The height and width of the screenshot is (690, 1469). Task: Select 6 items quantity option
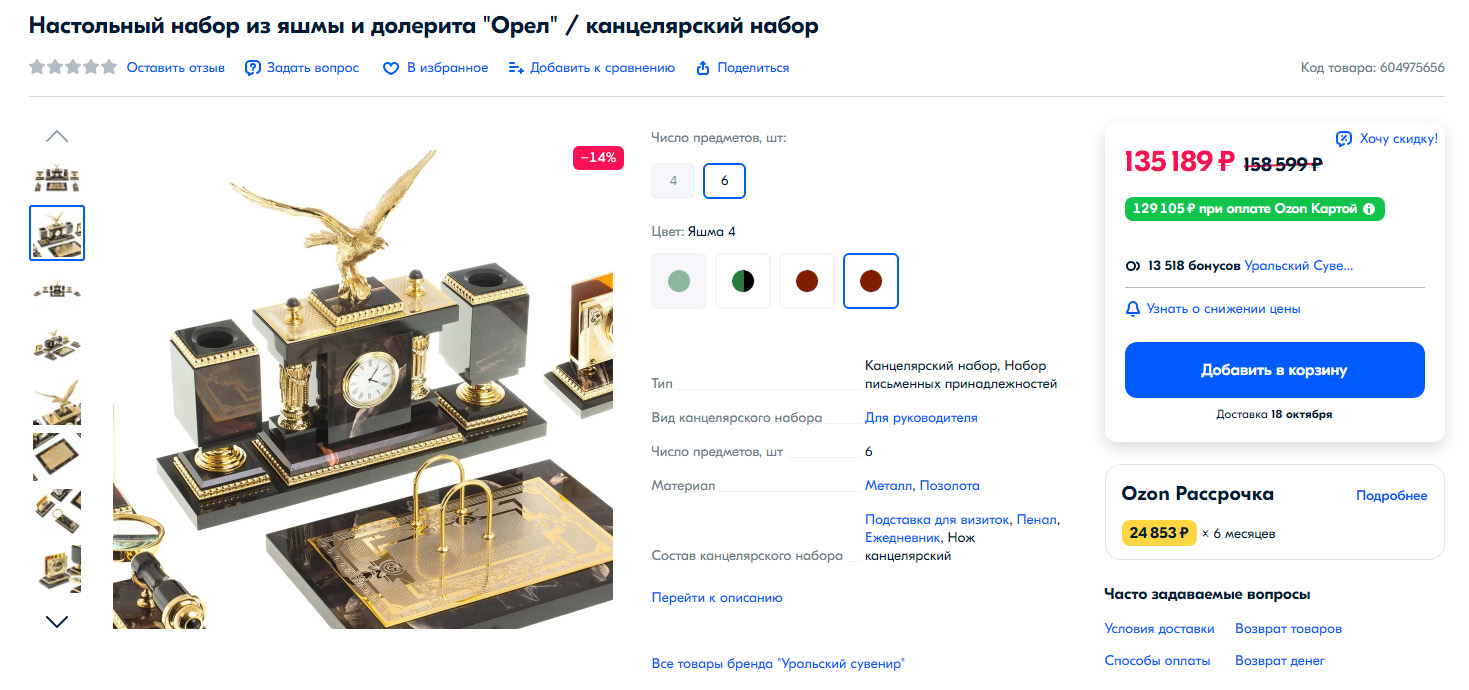pos(724,181)
